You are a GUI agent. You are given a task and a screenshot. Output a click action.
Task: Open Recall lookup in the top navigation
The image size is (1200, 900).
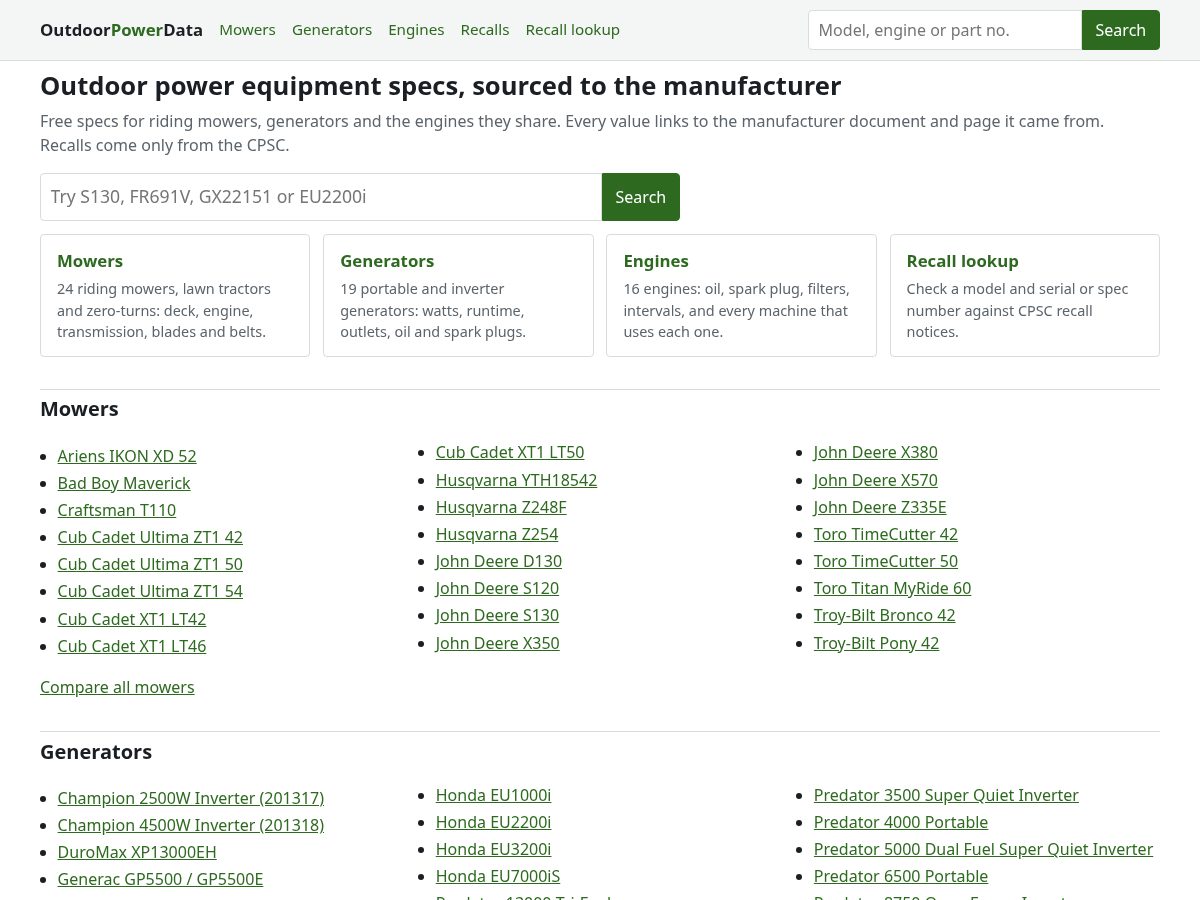[x=572, y=30]
